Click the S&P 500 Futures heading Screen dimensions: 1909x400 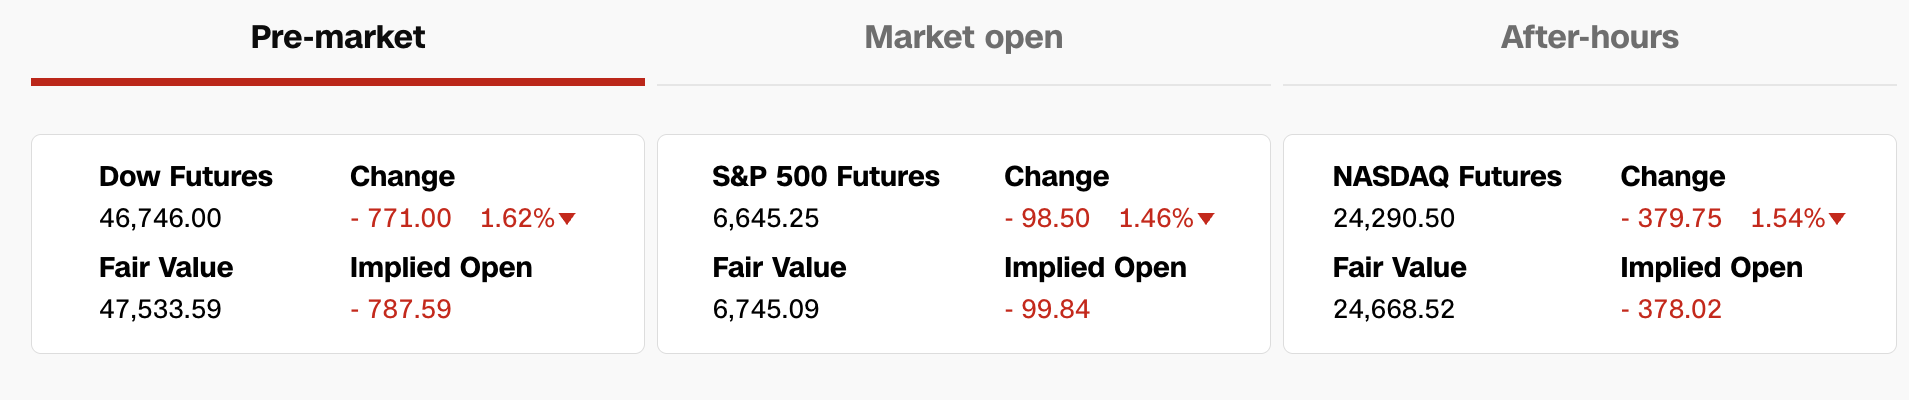click(826, 177)
